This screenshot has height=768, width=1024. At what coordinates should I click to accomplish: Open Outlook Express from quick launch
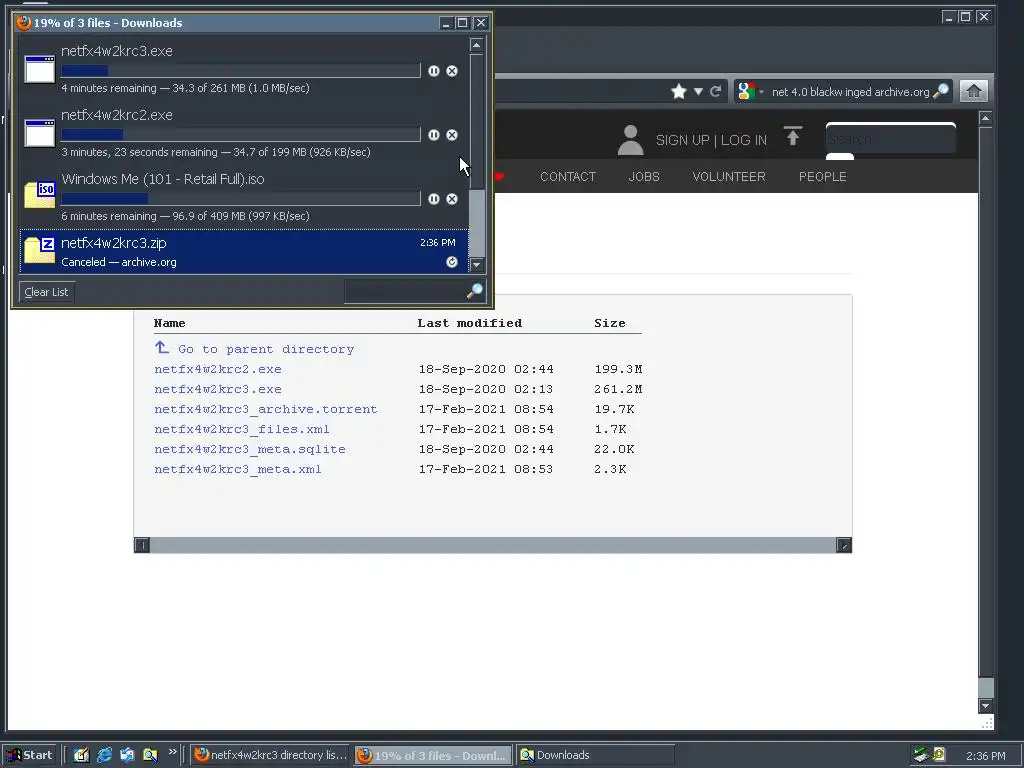tap(127, 755)
